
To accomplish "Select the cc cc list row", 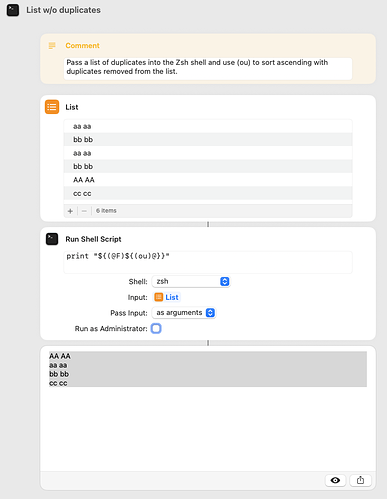I will (x=208, y=193).
